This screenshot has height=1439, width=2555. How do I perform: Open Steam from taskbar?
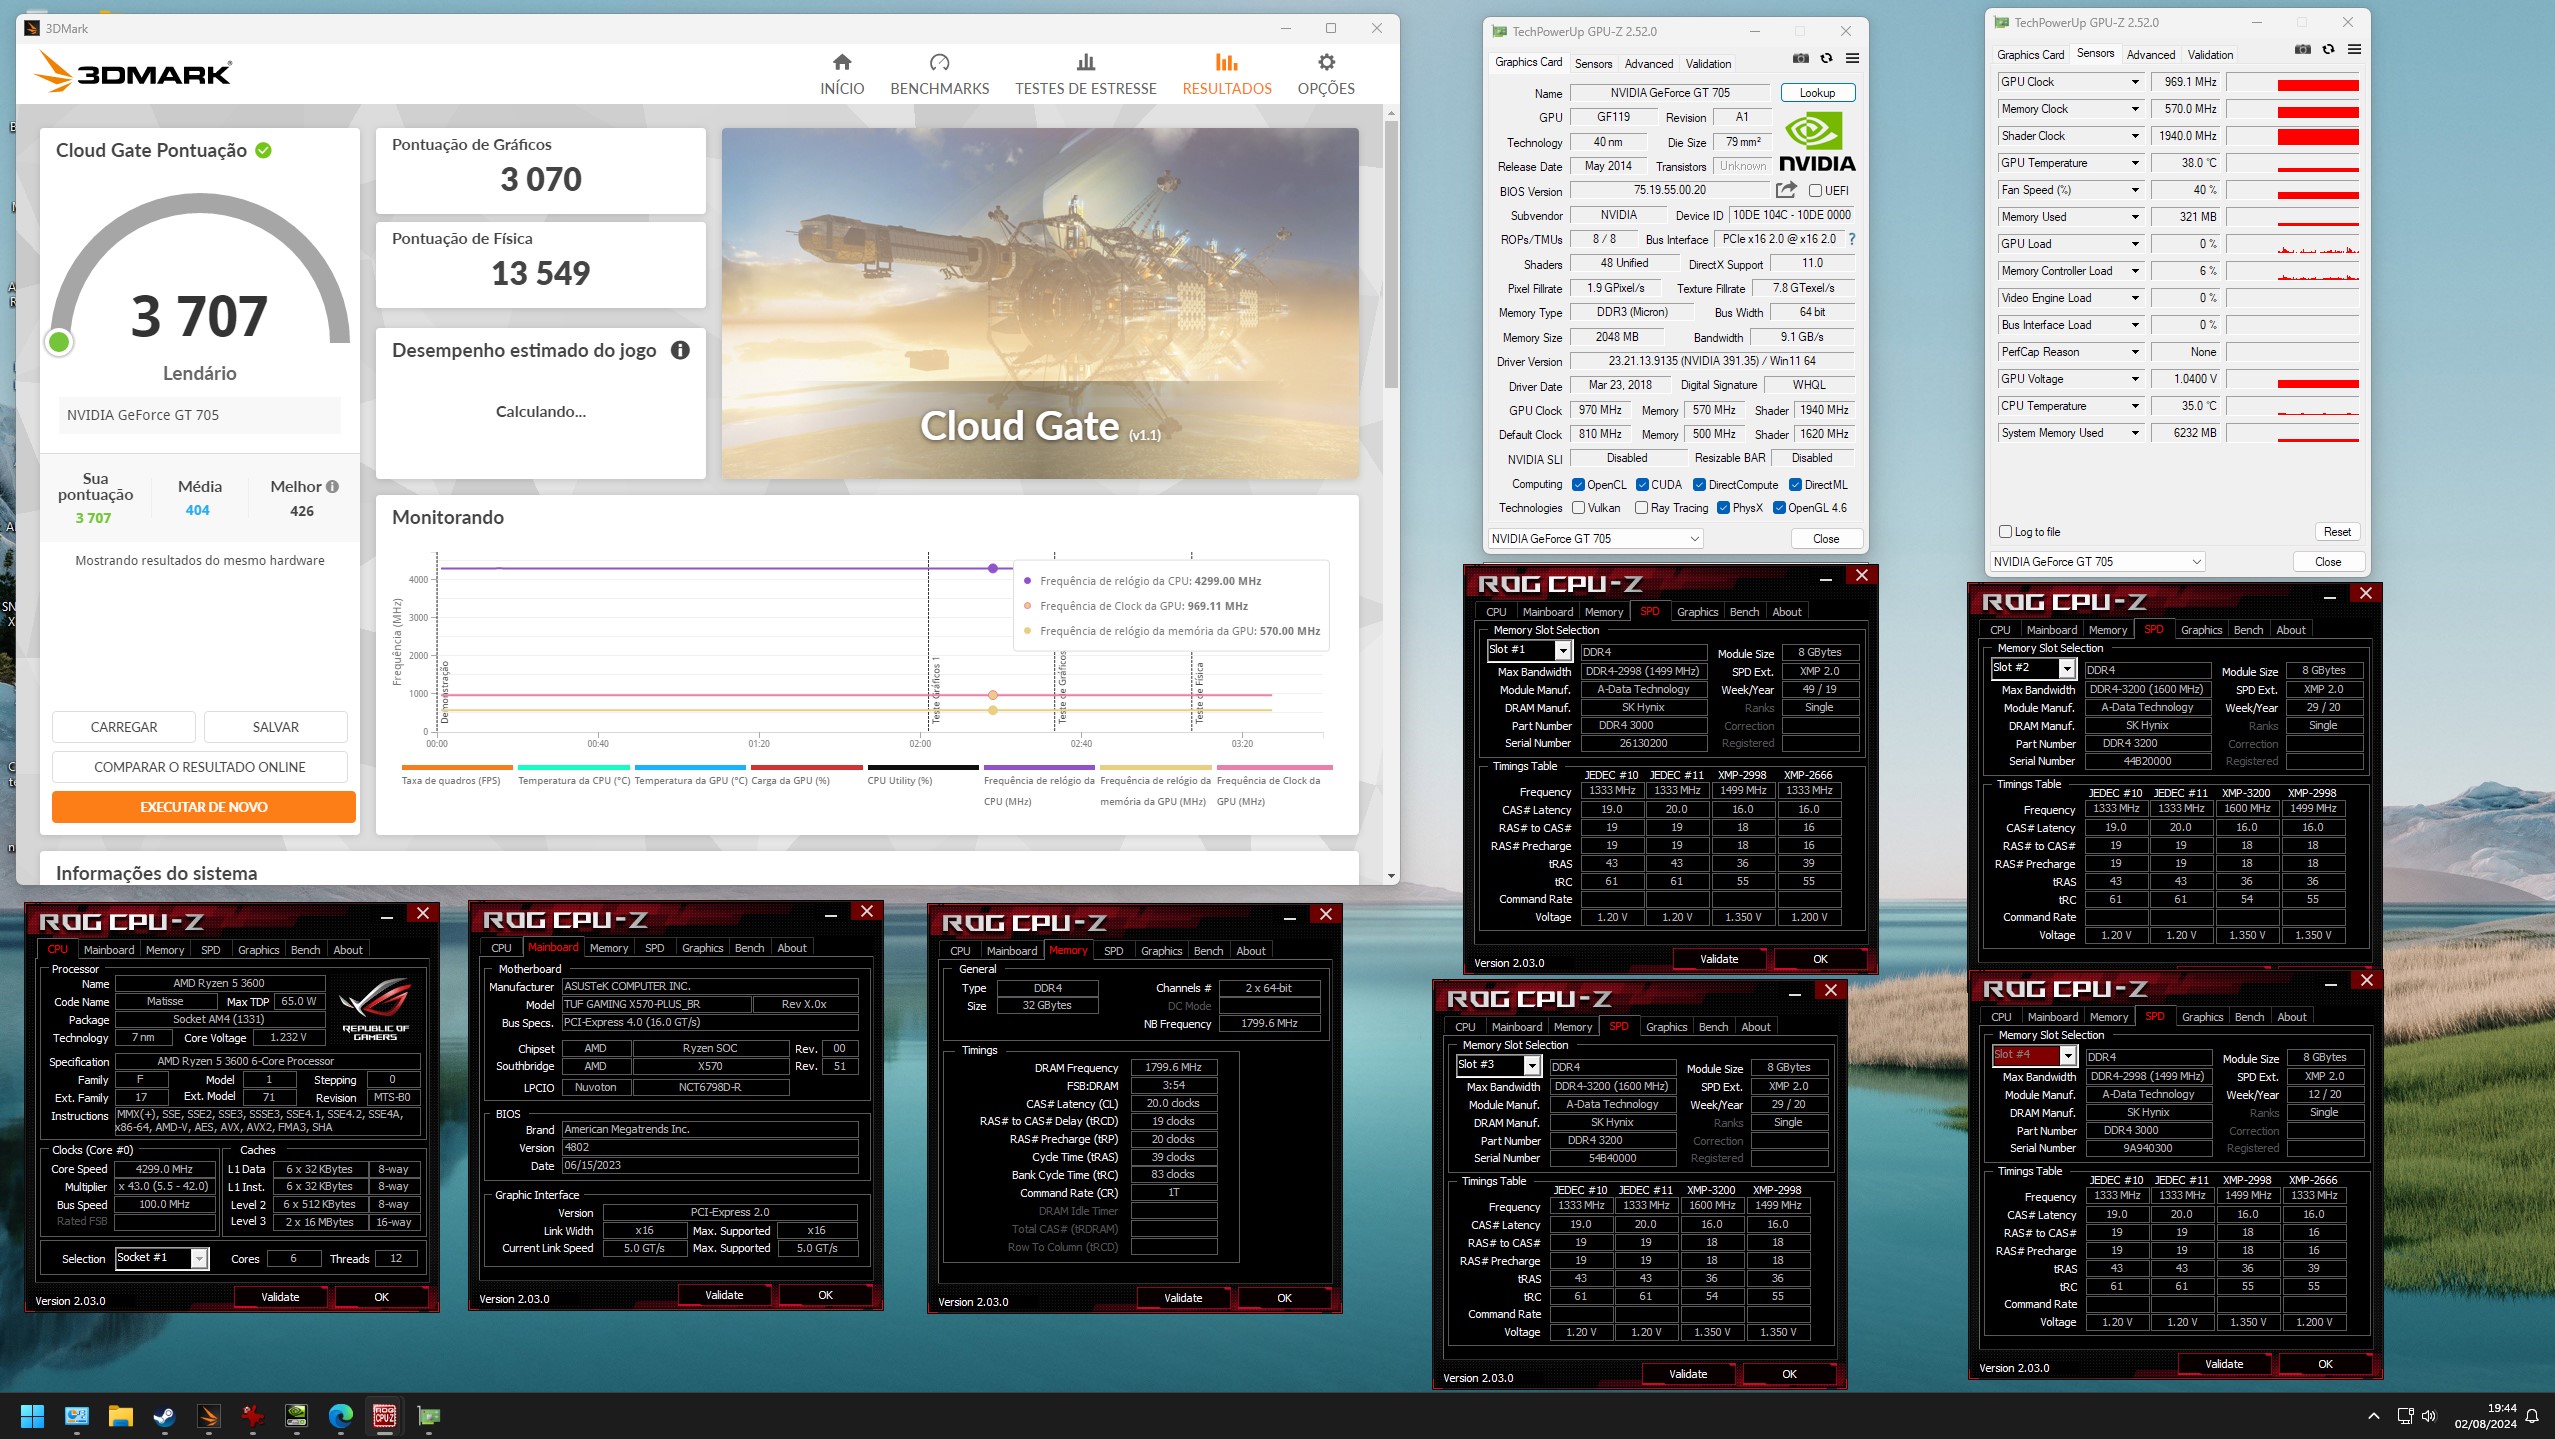164,1416
